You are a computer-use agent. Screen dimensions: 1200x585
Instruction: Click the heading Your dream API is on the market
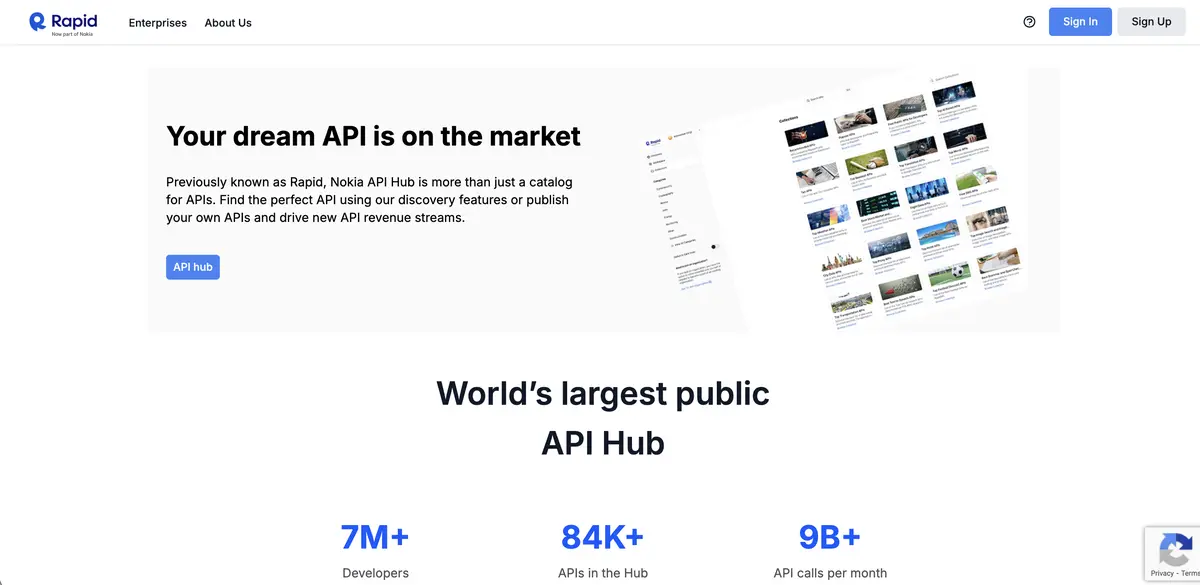click(373, 136)
